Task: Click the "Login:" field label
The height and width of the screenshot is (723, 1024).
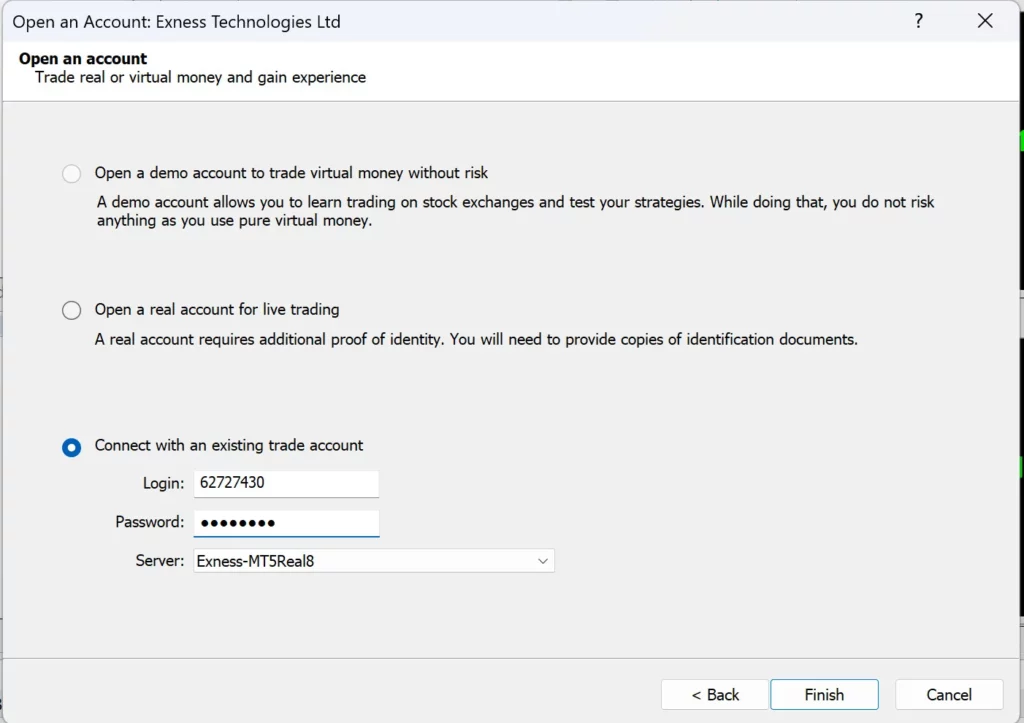Action: tap(163, 484)
